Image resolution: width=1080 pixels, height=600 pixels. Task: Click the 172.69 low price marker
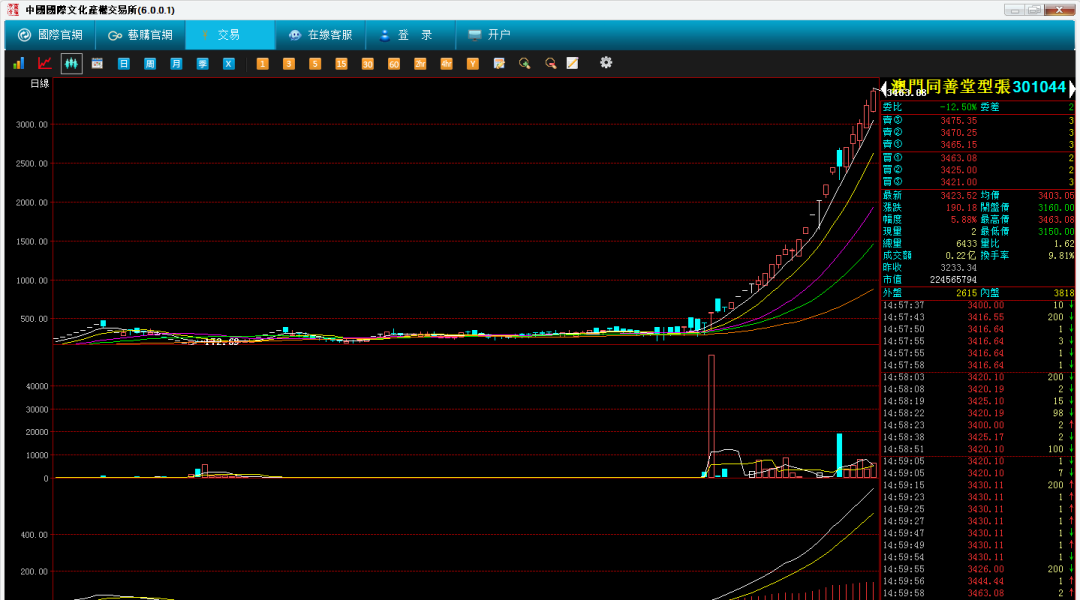point(222,342)
